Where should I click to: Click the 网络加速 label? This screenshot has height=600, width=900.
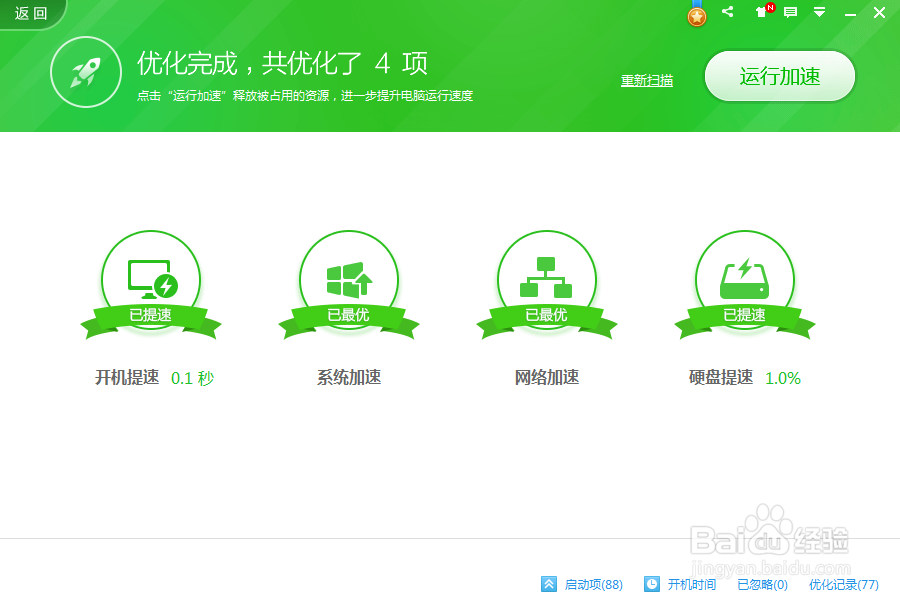pos(546,377)
